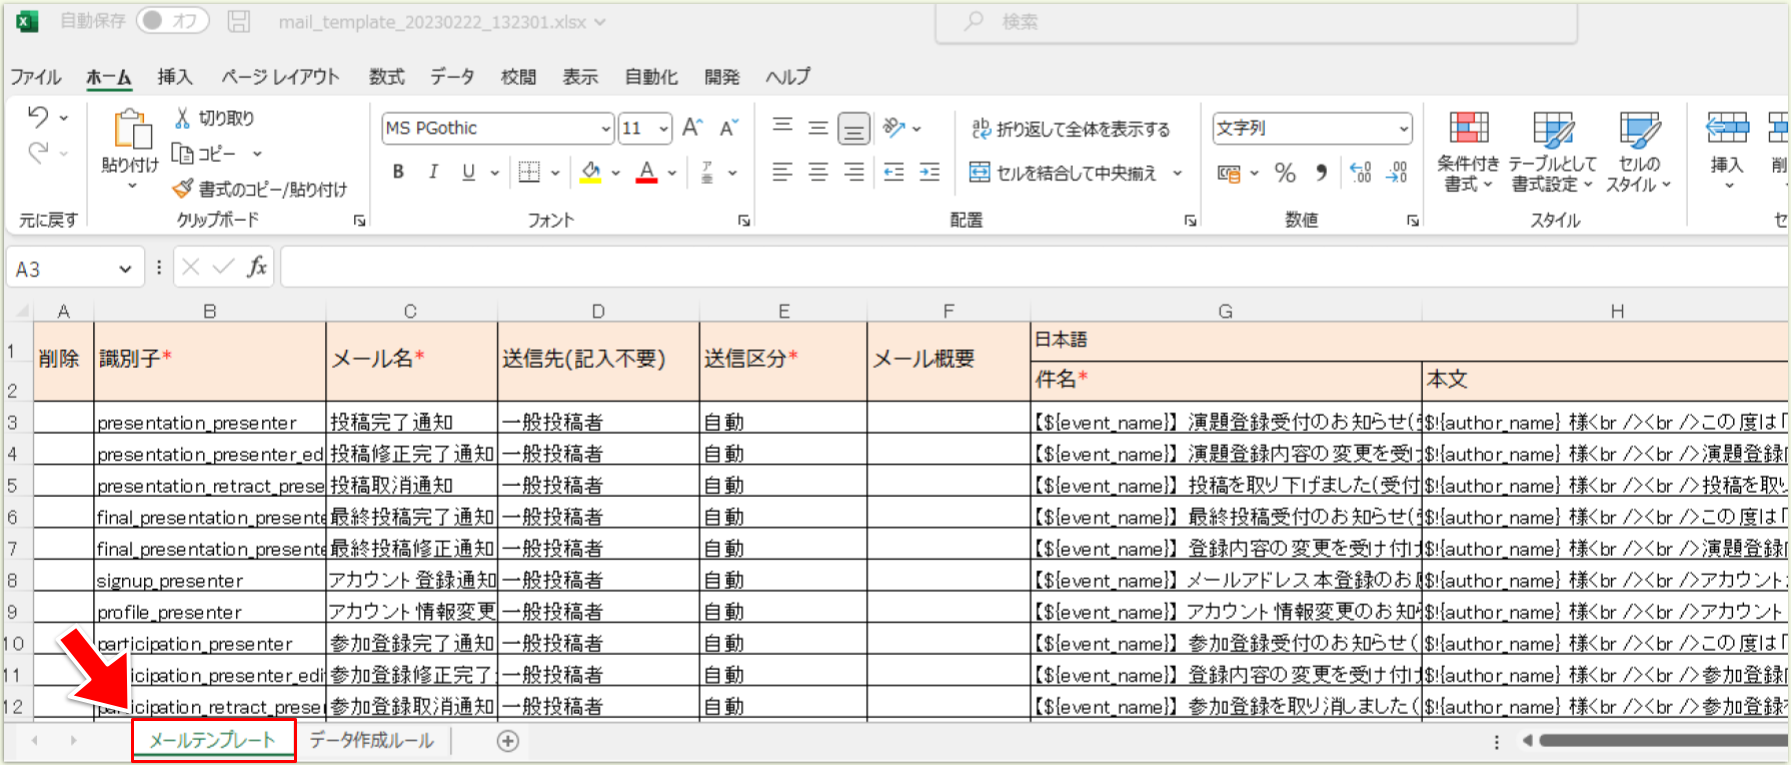Viewport: 1791px width, 765px height.
Task: Click the Borders icon
Action: 529,172
